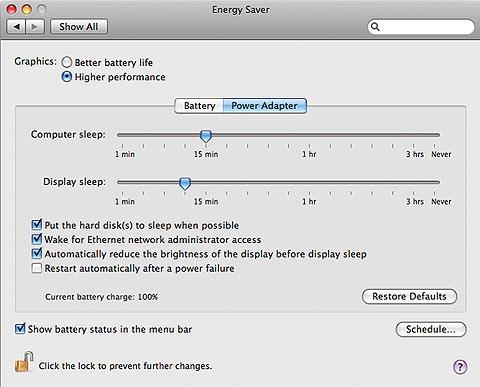This screenshot has height=387, width=480.
Task: Switch to the Battery tab
Action: tap(199, 106)
